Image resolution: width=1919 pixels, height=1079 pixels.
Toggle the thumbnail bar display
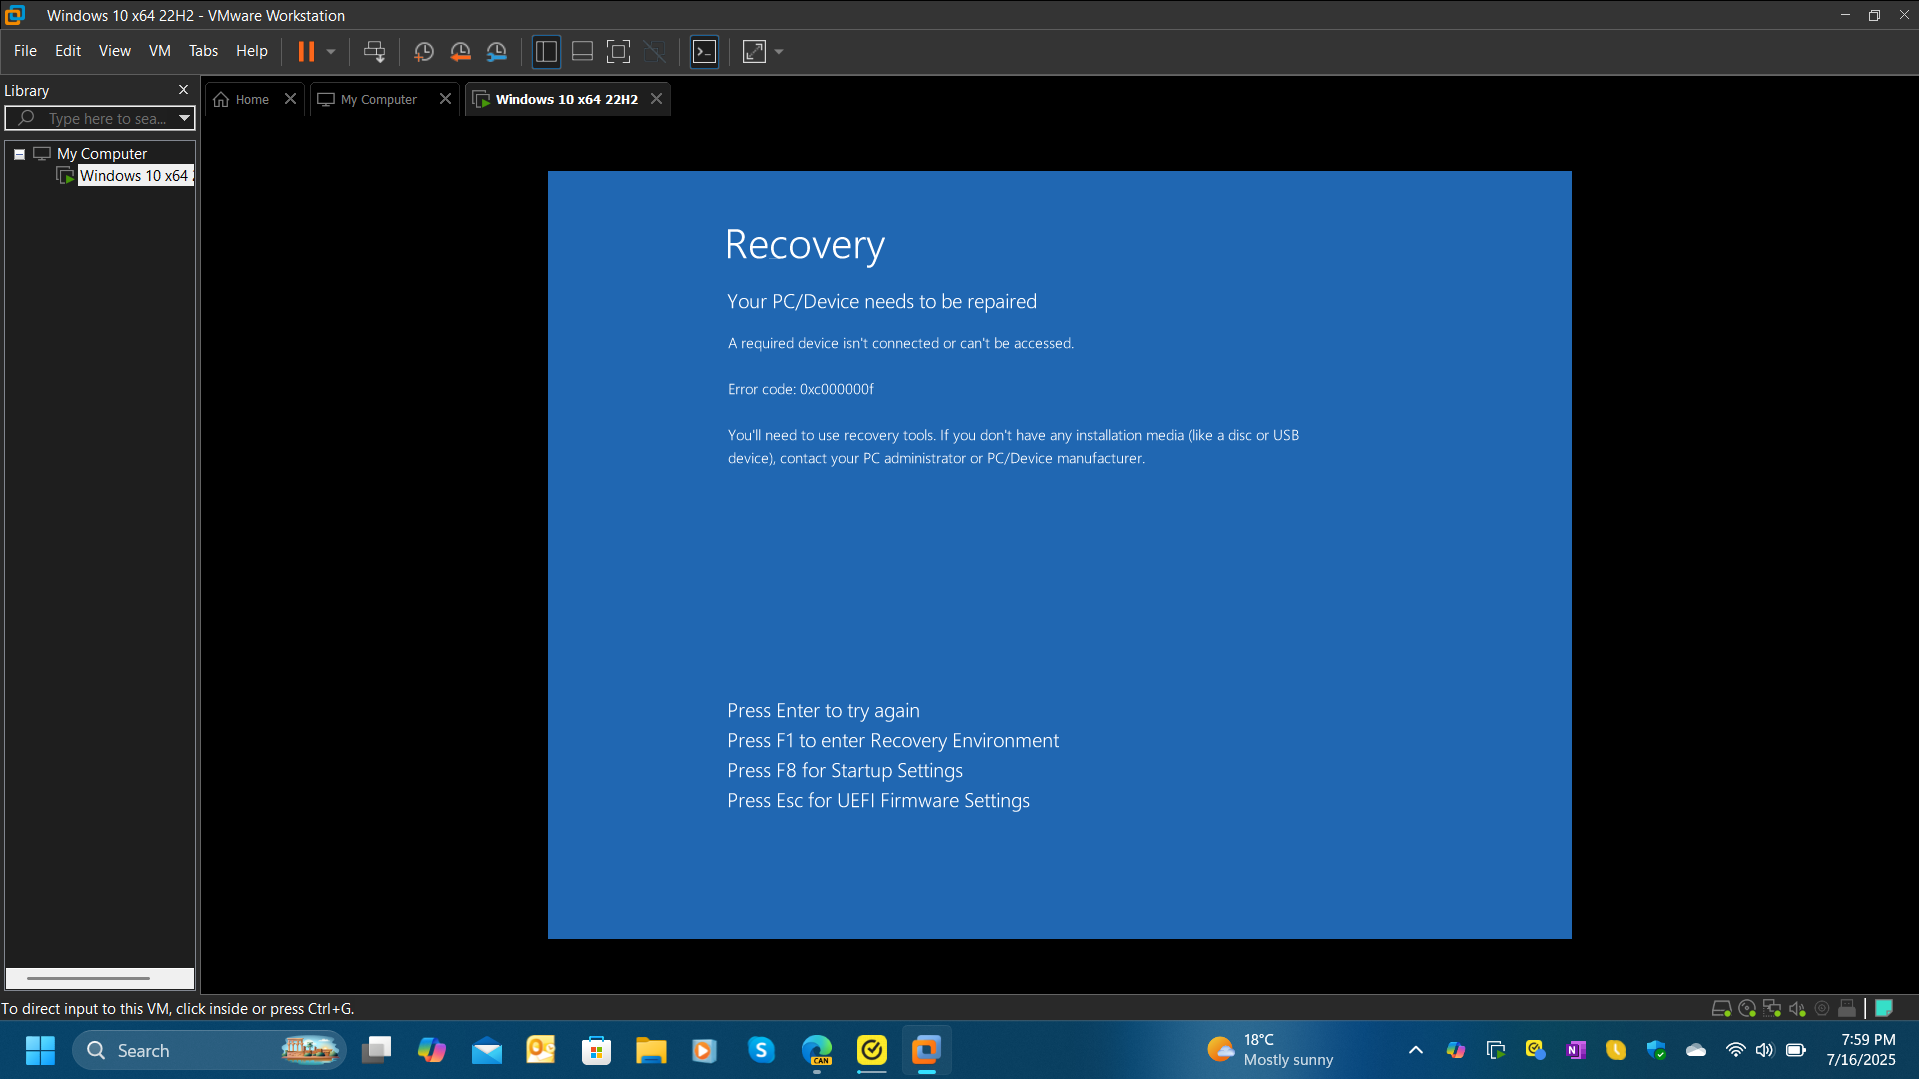point(581,51)
